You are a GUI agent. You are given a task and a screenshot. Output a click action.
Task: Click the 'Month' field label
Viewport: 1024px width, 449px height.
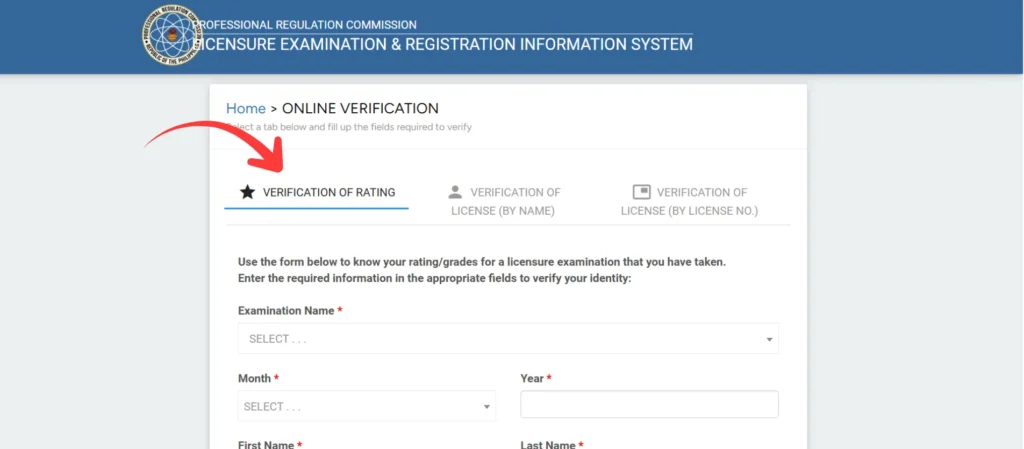(255, 379)
